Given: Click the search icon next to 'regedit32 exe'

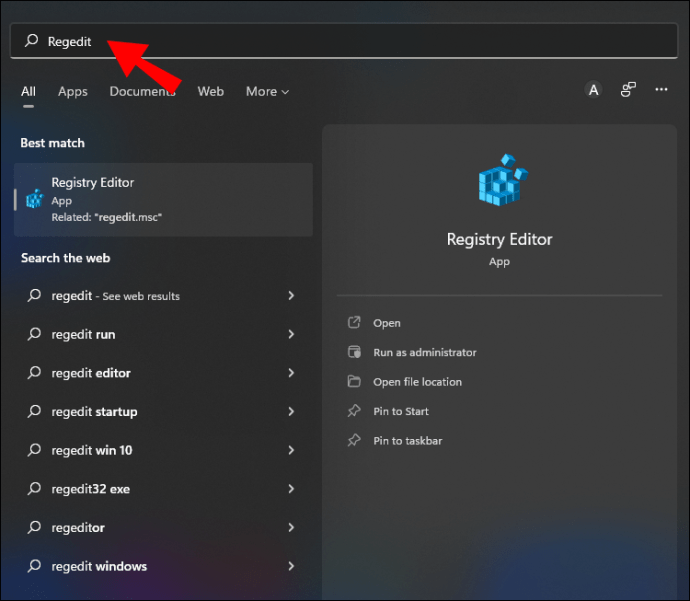Looking at the screenshot, I should pos(34,489).
